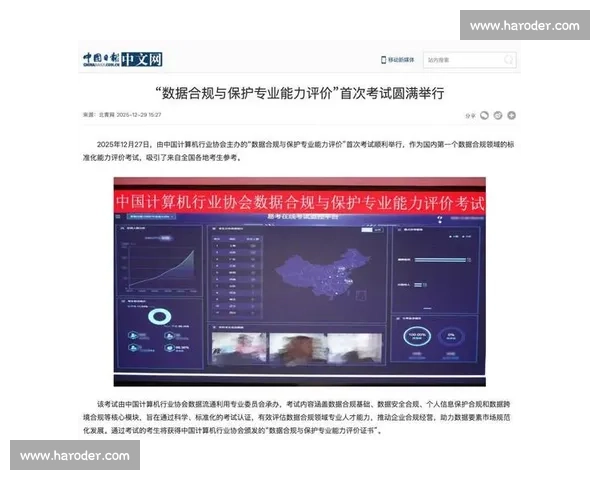This screenshot has height=480, width=600.
Task: Open the exam monitoring dashboard photo
Action: coord(300,282)
